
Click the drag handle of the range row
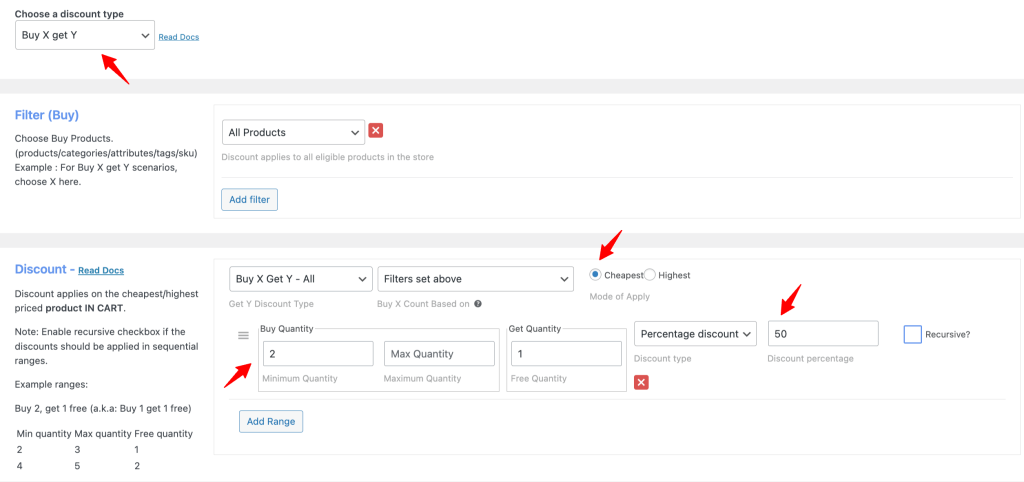(243, 335)
